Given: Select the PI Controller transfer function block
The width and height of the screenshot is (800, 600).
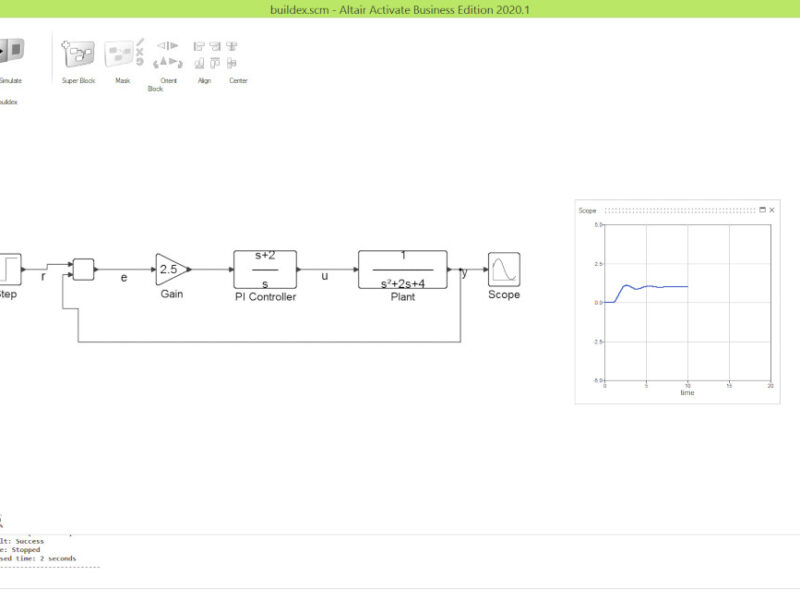Looking at the screenshot, I should coord(265,269).
